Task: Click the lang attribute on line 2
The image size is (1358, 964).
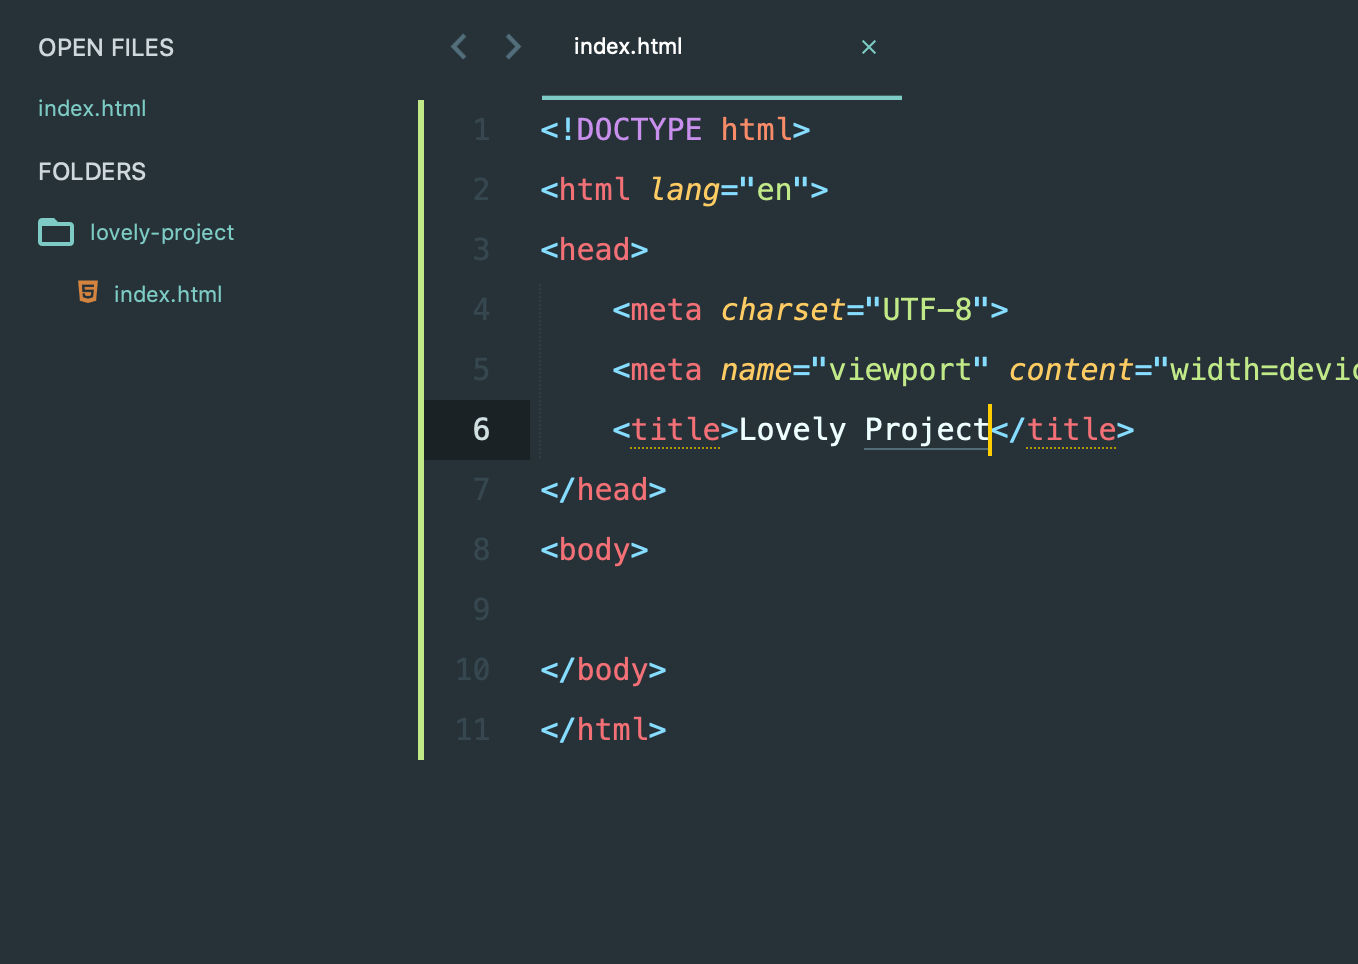Action: [684, 190]
